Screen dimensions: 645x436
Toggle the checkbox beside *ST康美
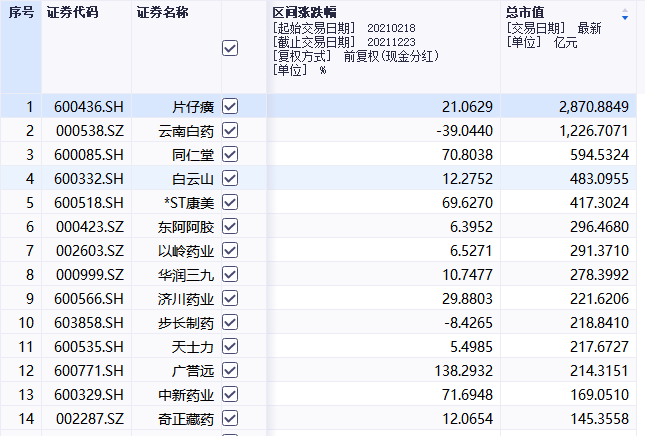230,202
